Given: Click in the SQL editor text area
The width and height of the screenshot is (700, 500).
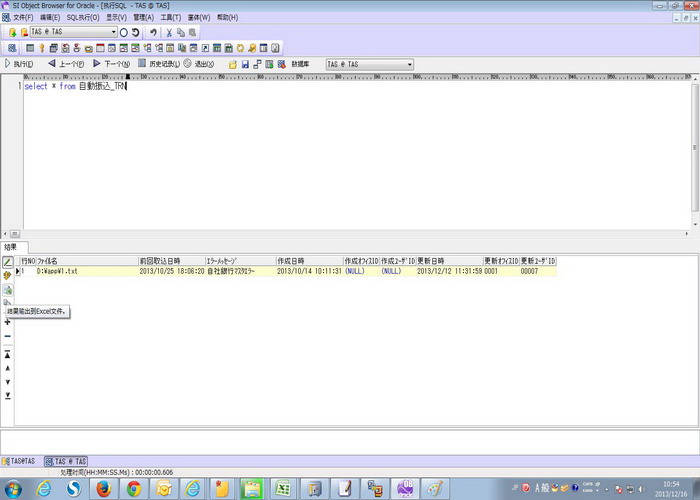Looking at the screenshot, I should click(357, 156).
